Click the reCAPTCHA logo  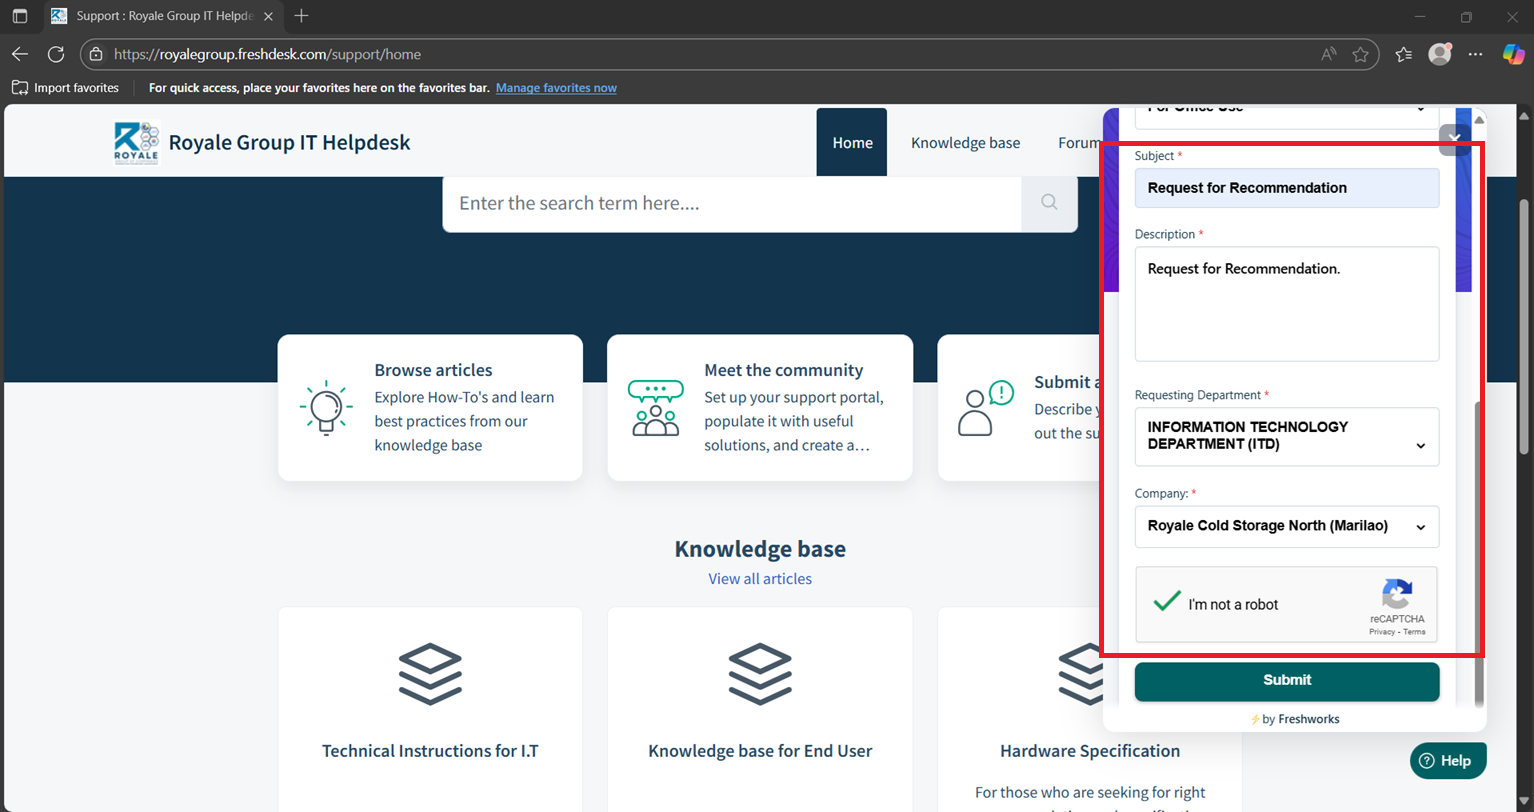click(x=1397, y=595)
